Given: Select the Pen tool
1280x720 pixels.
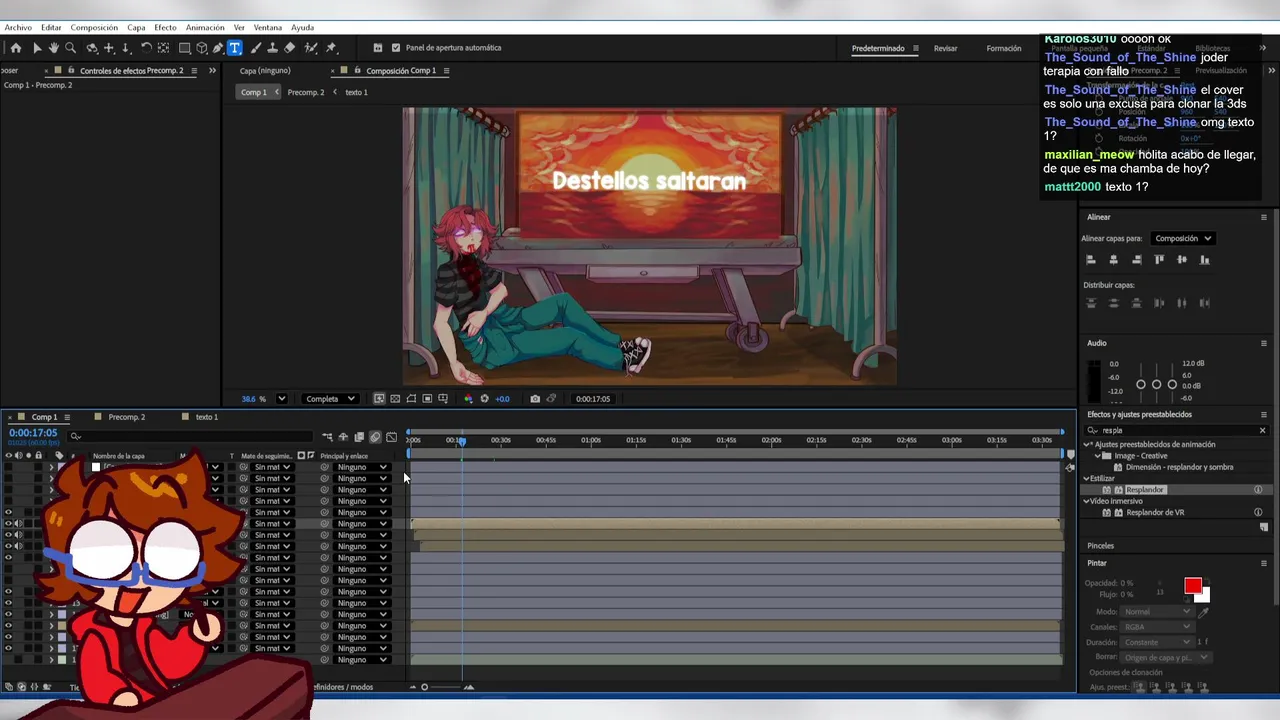Looking at the screenshot, I should (x=218, y=48).
